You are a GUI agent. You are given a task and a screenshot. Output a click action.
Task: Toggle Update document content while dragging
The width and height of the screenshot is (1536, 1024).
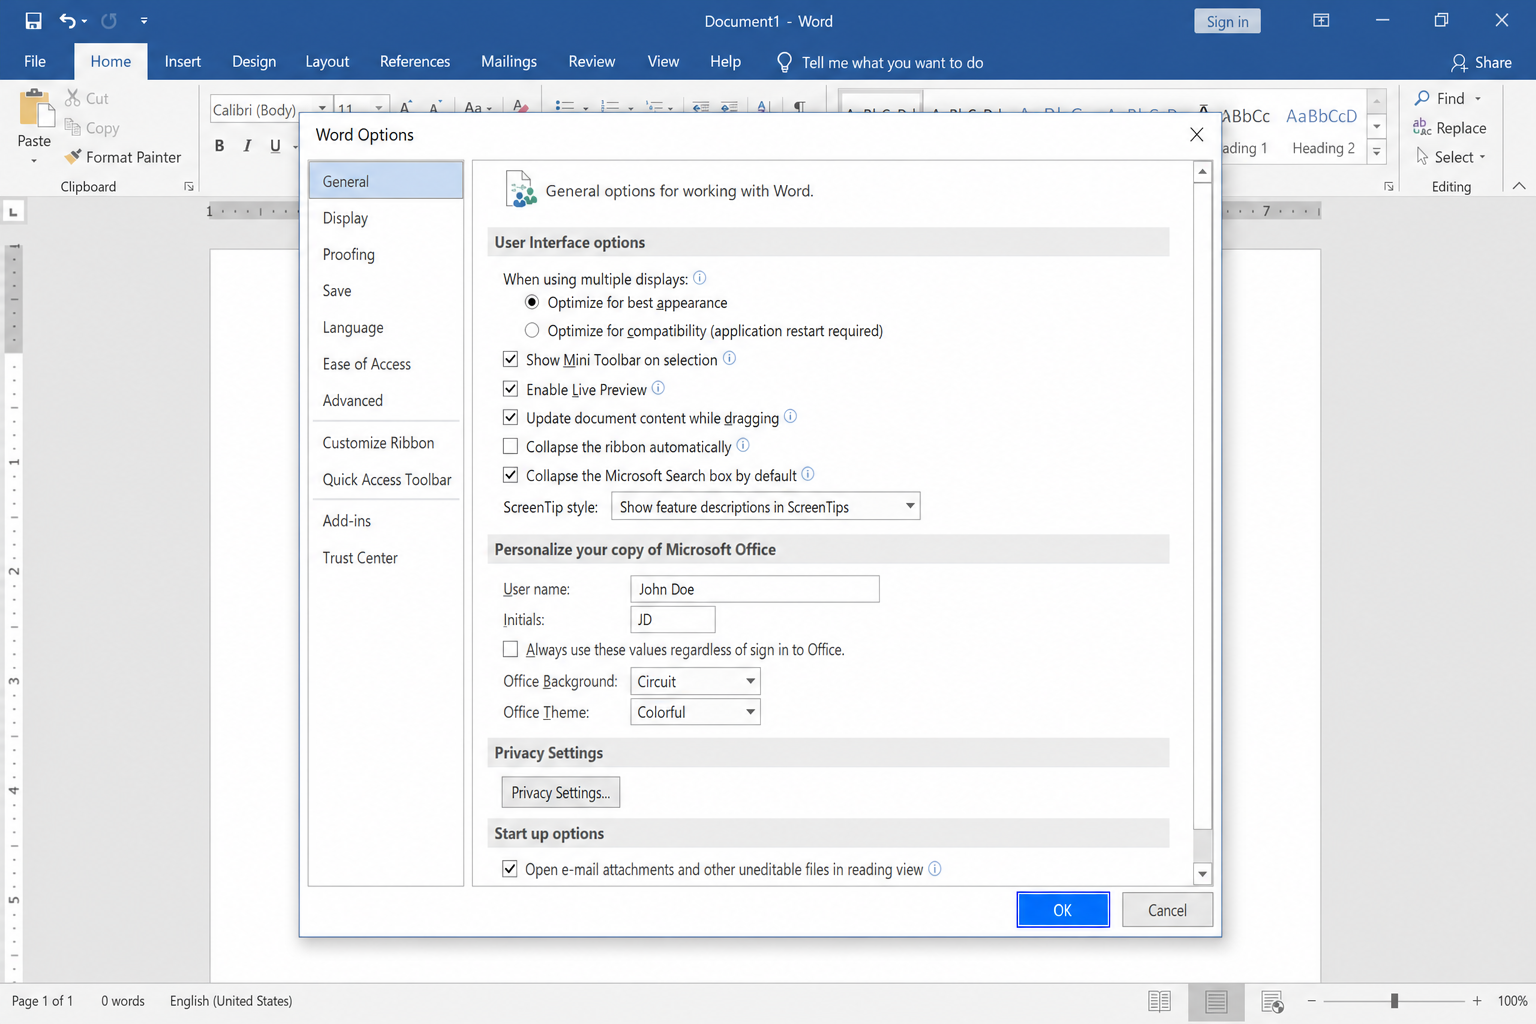click(510, 417)
